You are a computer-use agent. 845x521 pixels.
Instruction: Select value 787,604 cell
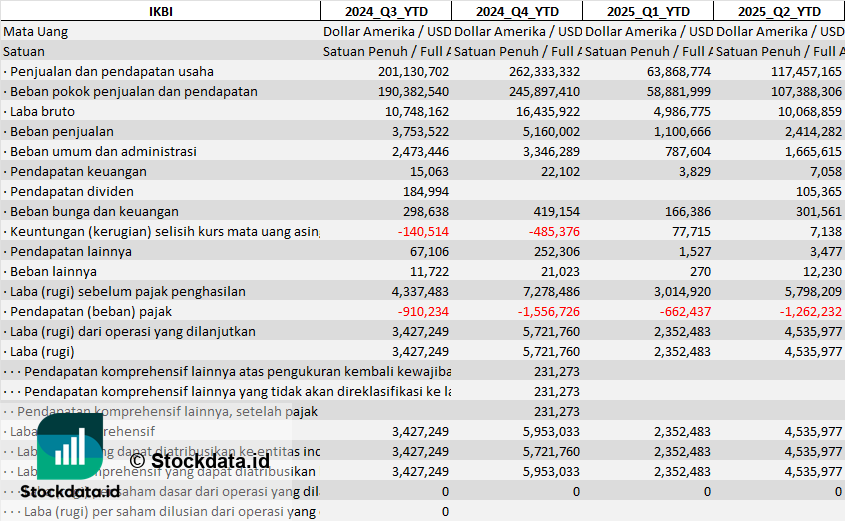[x=688, y=151]
